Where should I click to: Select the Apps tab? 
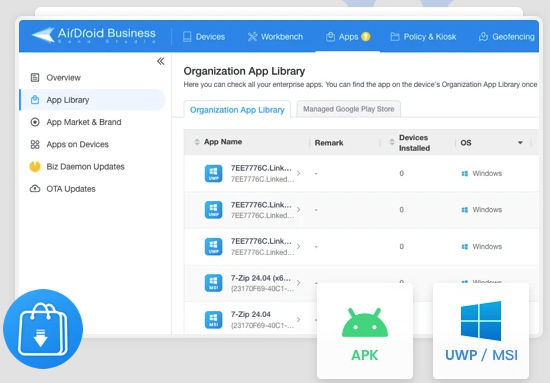pyautogui.click(x=348, y=36)
